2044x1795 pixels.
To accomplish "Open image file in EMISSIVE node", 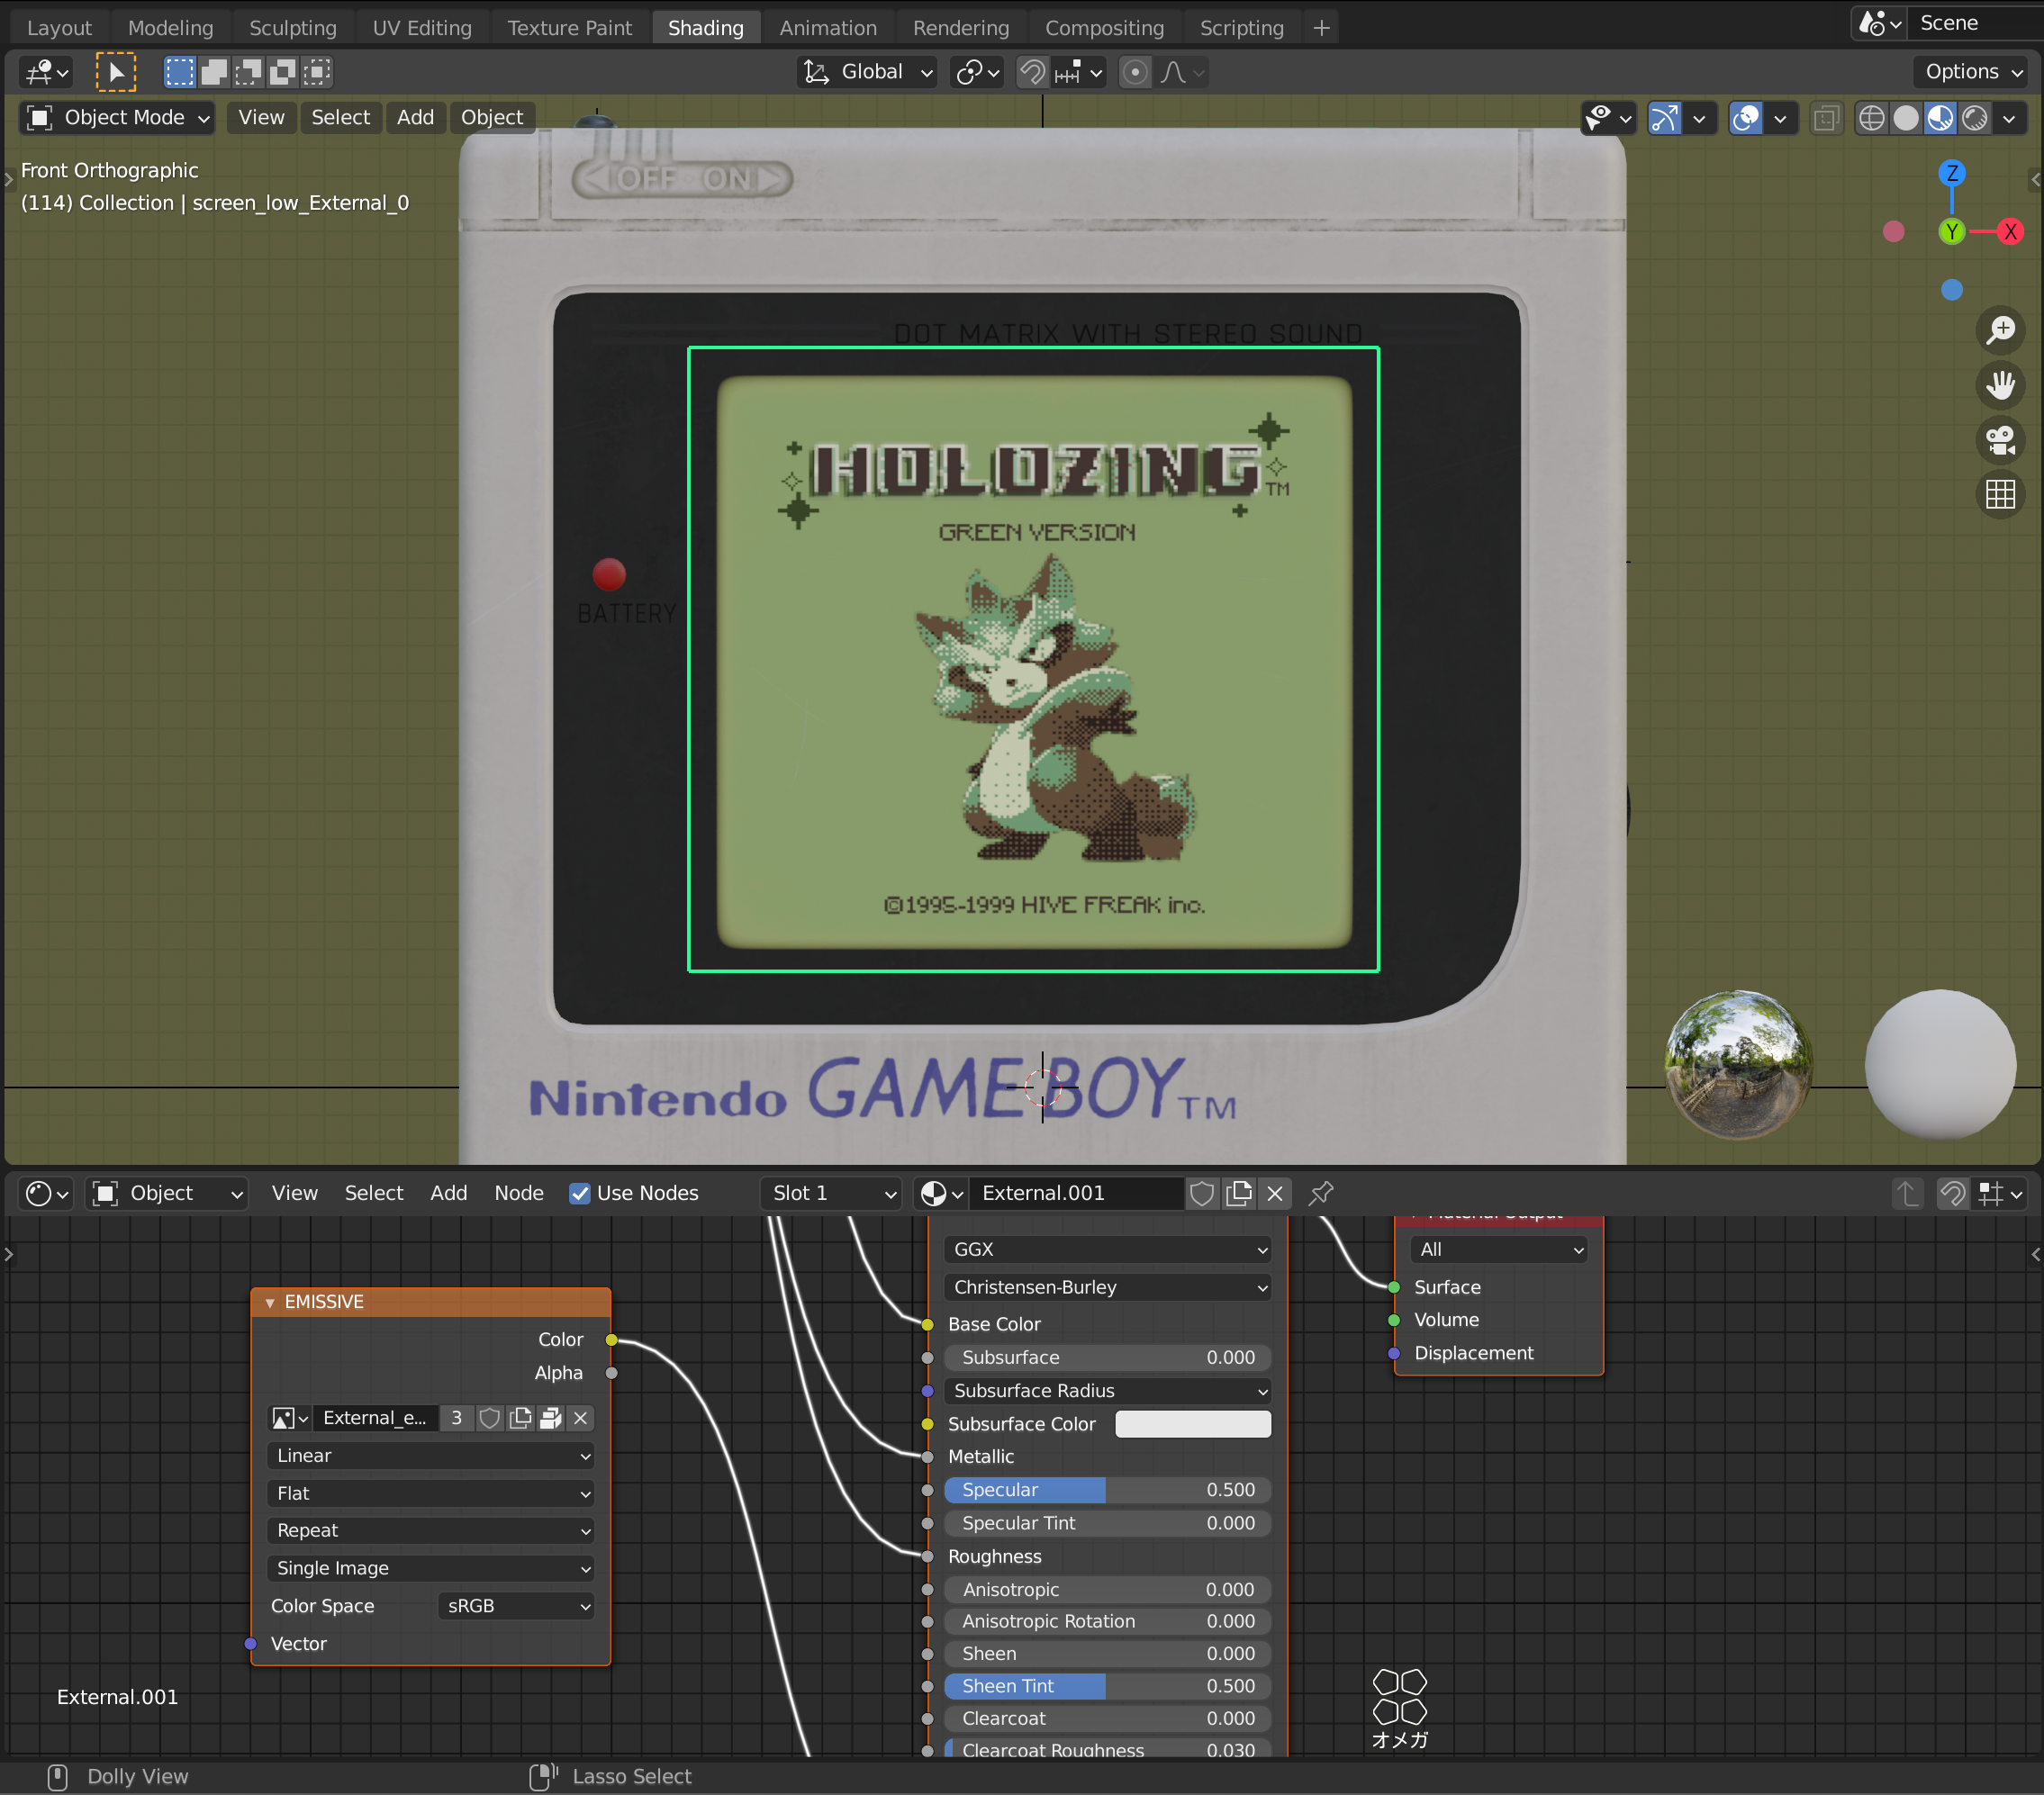I will tap(550, 1418).
